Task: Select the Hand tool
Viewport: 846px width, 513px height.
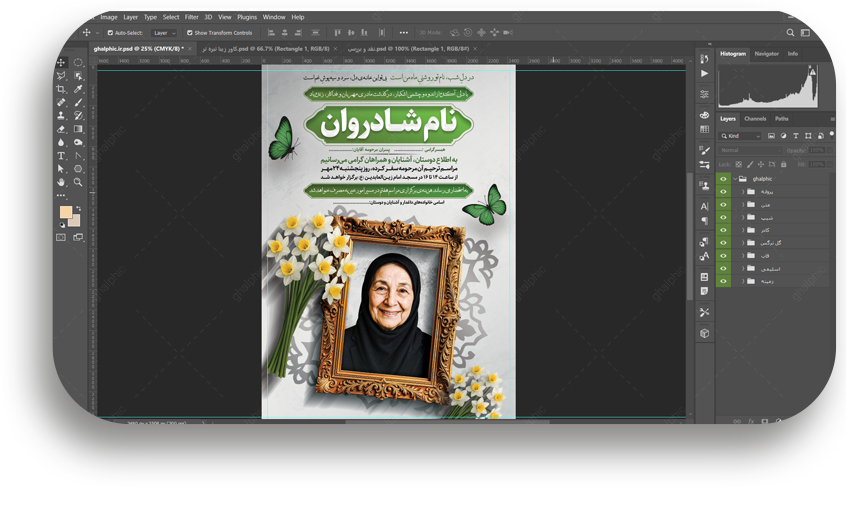Action: point(61,182)
